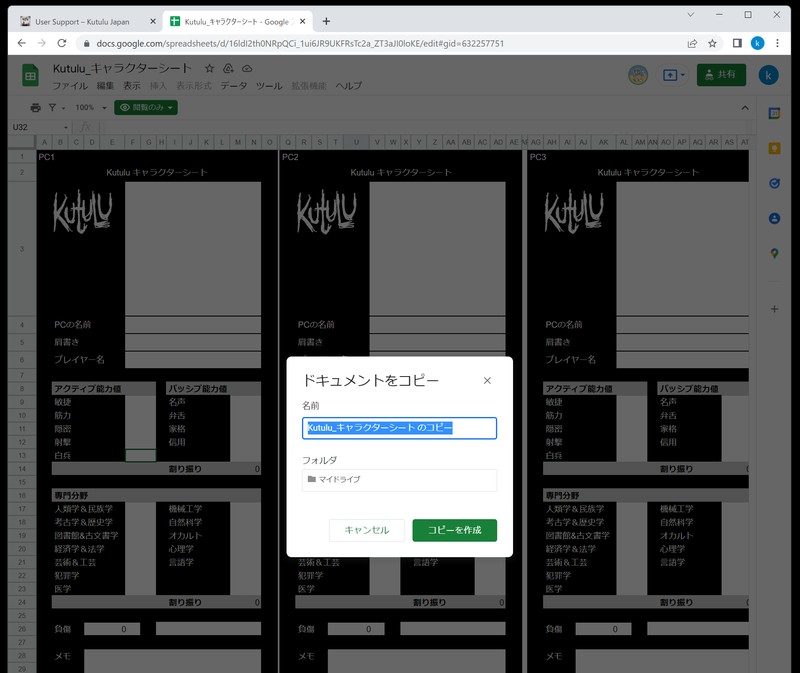
Task: Click the collaborator avatar in header
Action: pos(638,75)
